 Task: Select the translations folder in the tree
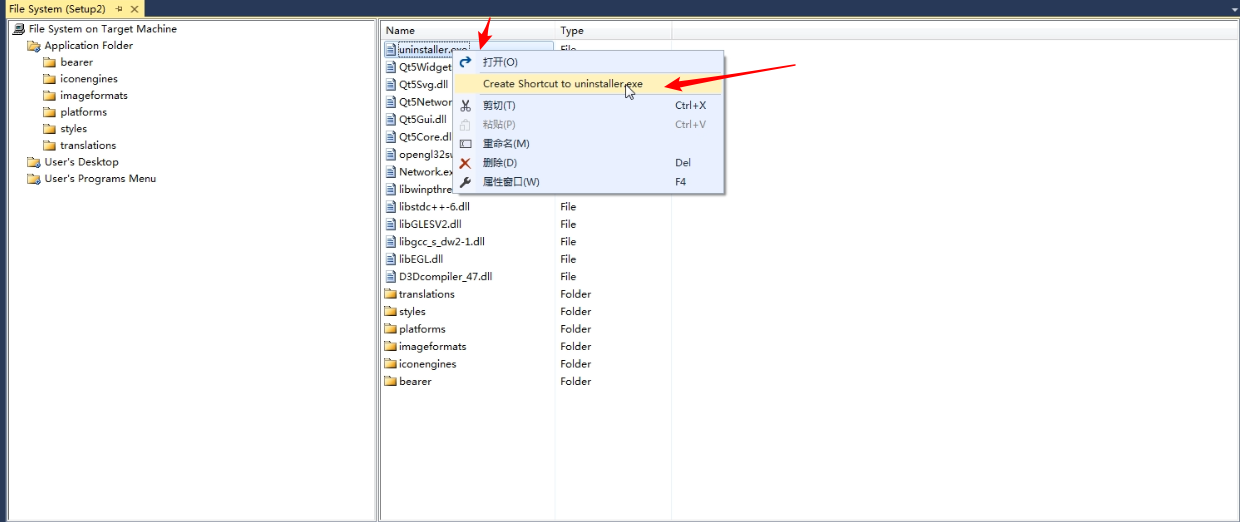(x=88, y=146)
